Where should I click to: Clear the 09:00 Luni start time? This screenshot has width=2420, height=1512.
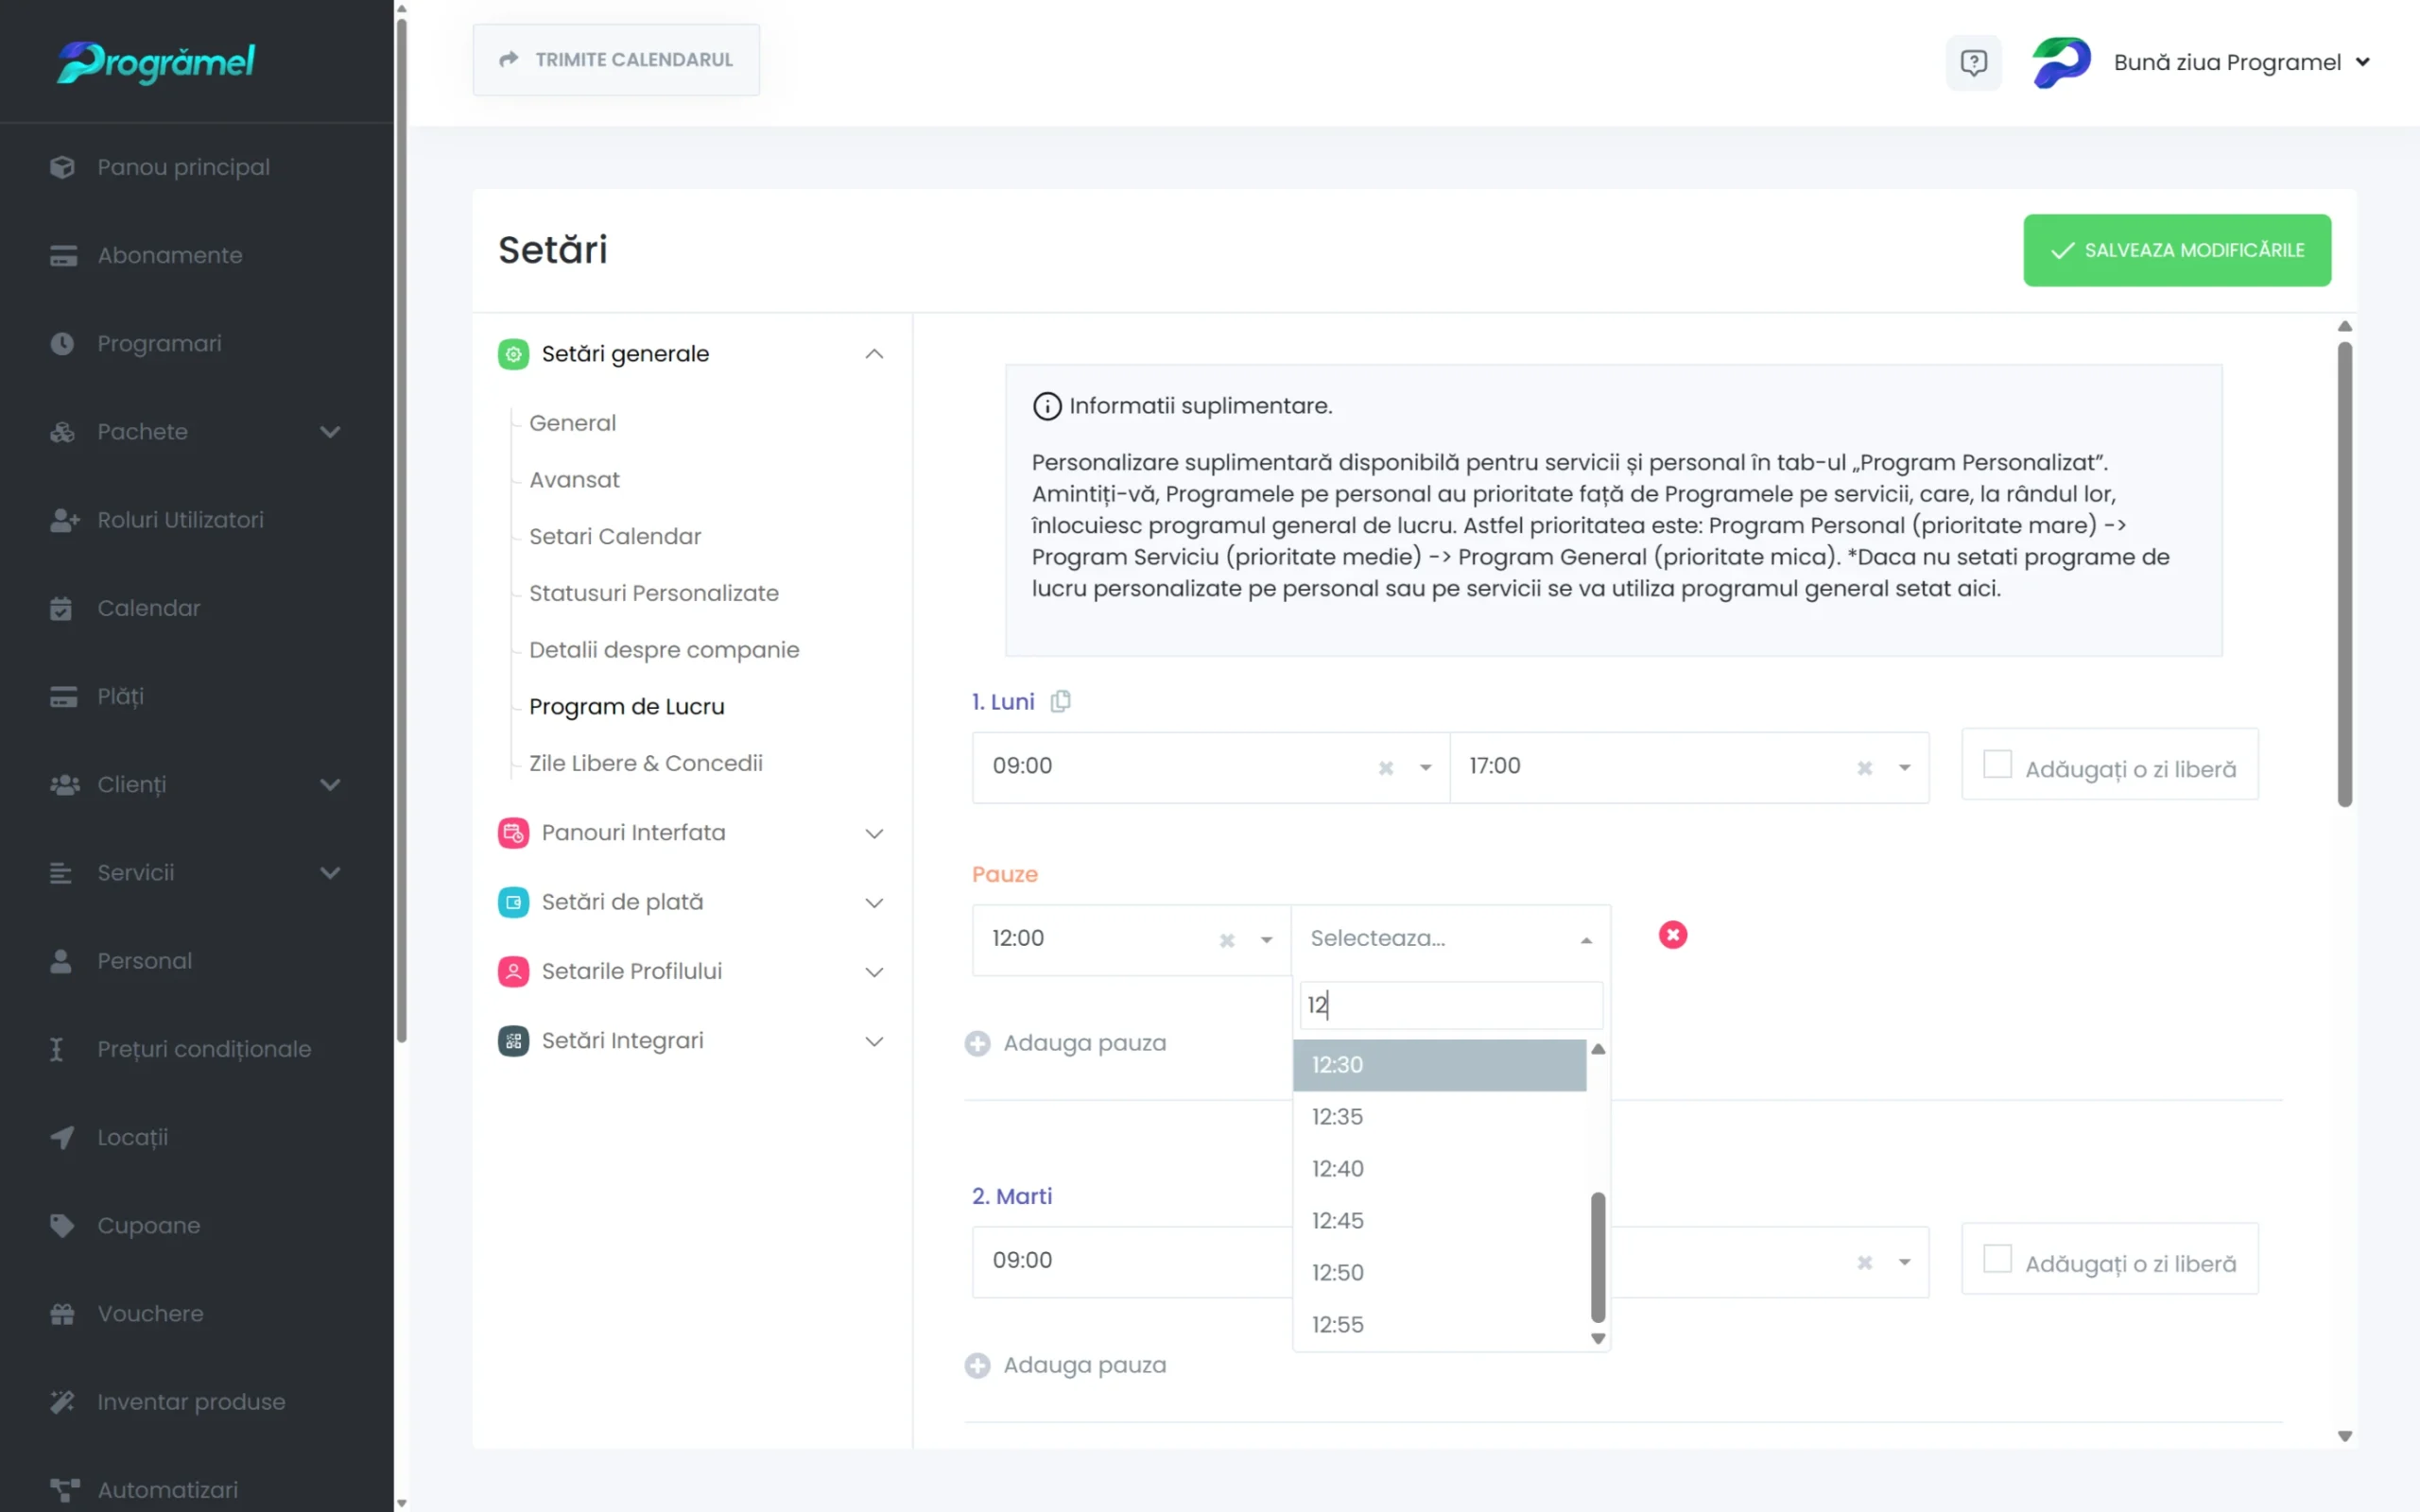pos(1385,768)
